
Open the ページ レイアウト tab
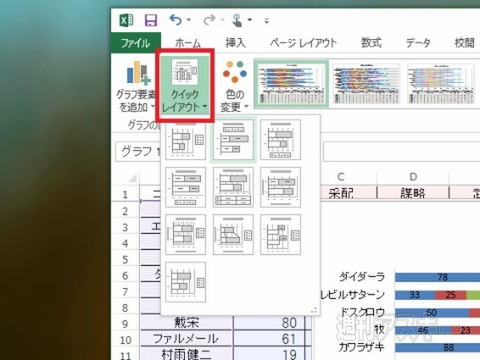[x=303, y=43]
